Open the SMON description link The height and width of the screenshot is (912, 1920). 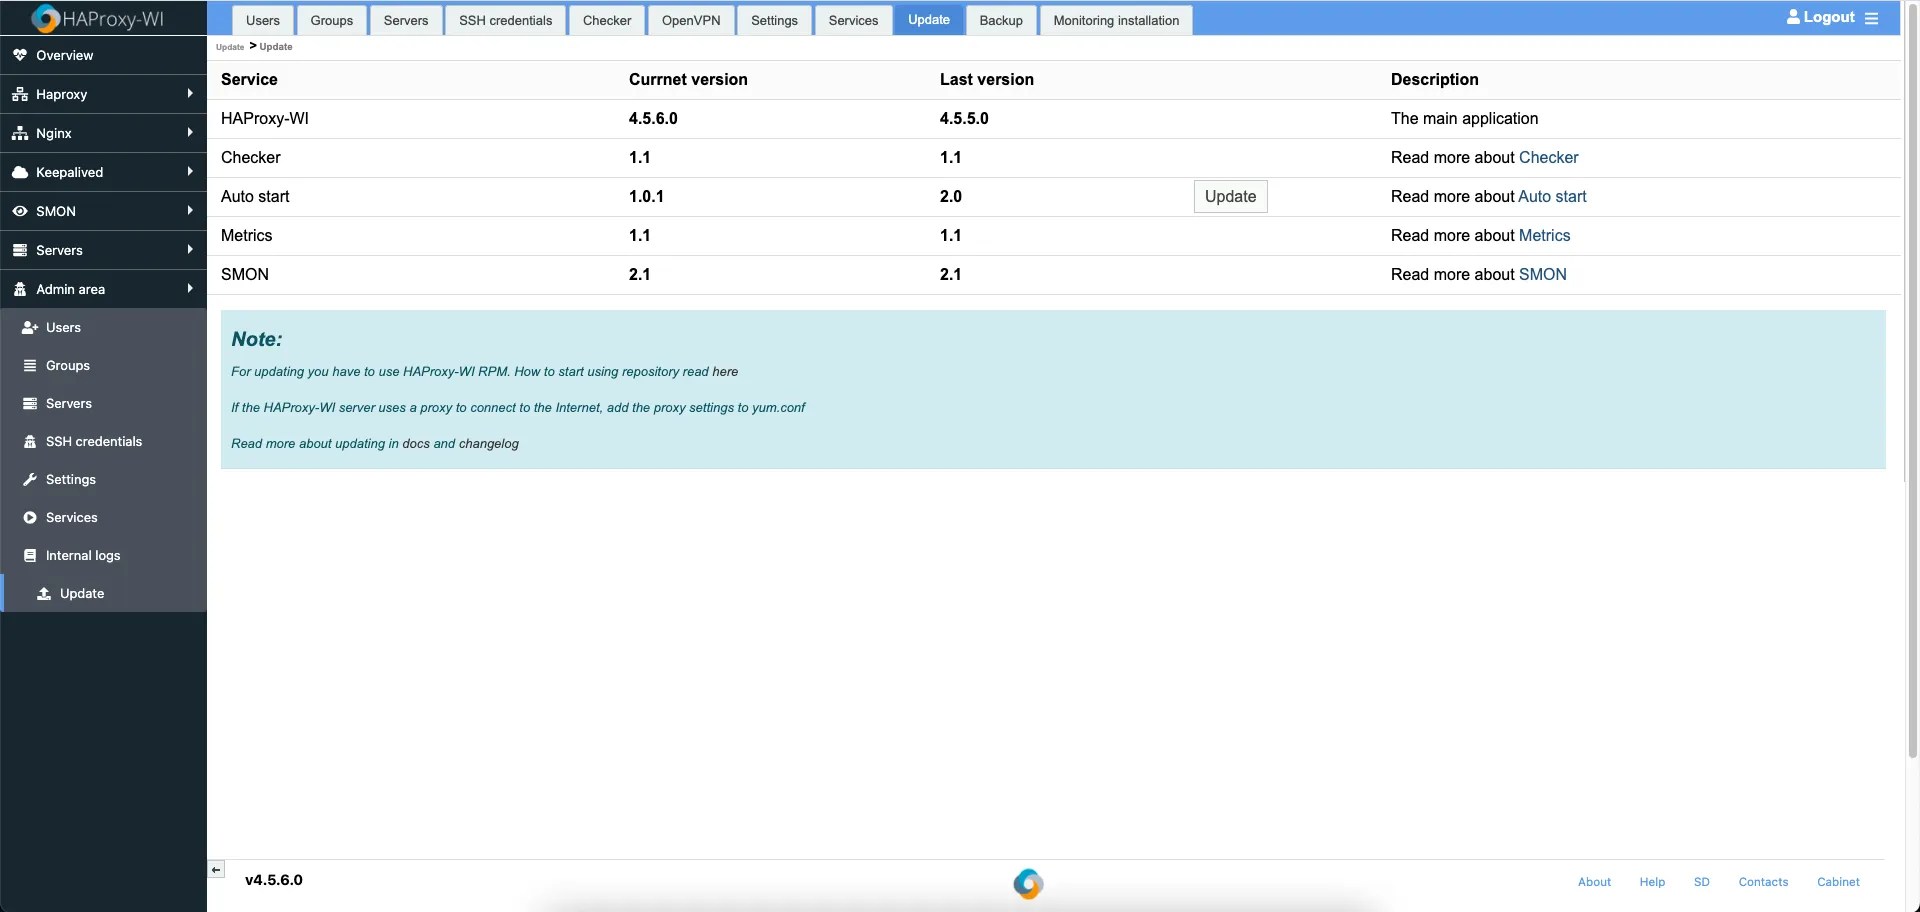click(1542, 274)
